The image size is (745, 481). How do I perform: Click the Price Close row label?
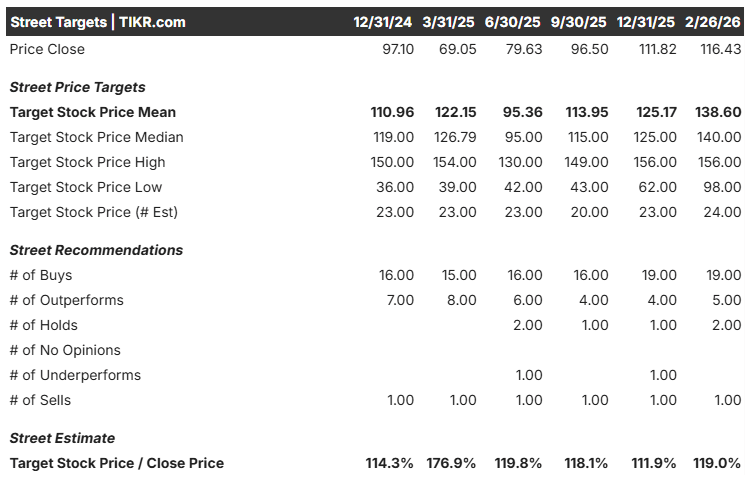(47, 49)
